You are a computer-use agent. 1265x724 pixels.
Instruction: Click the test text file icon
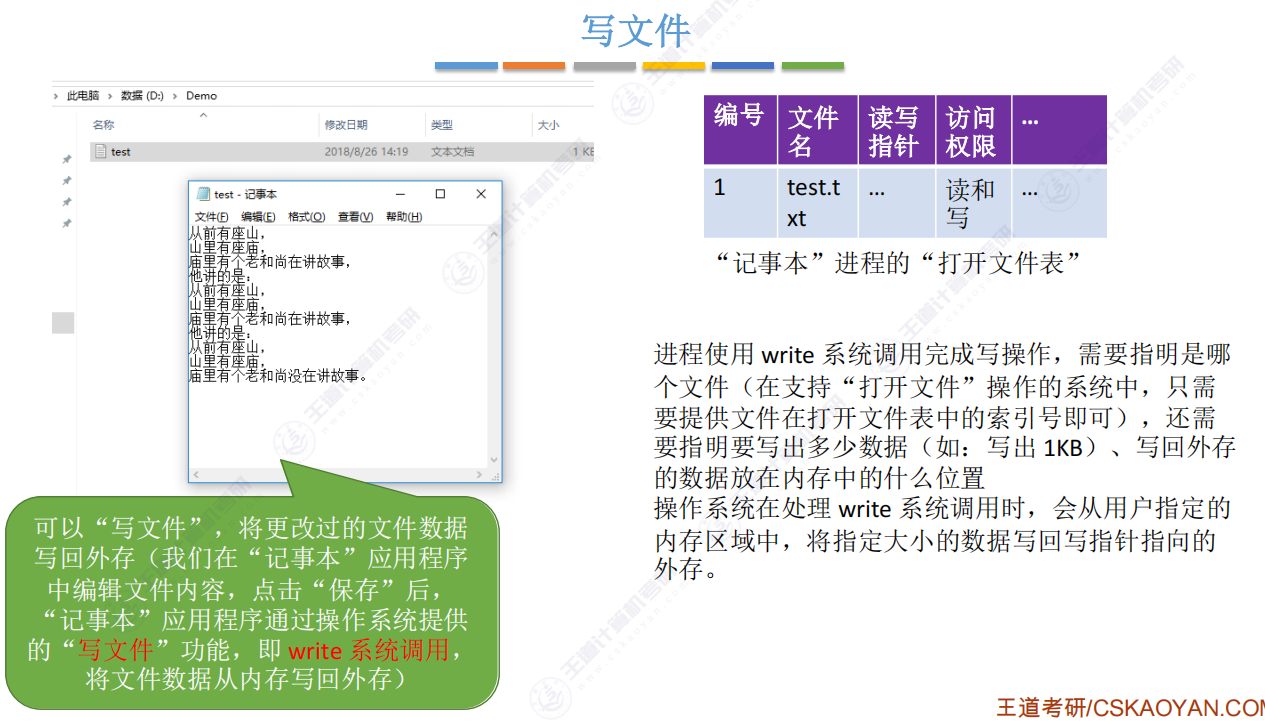(100, 152)
